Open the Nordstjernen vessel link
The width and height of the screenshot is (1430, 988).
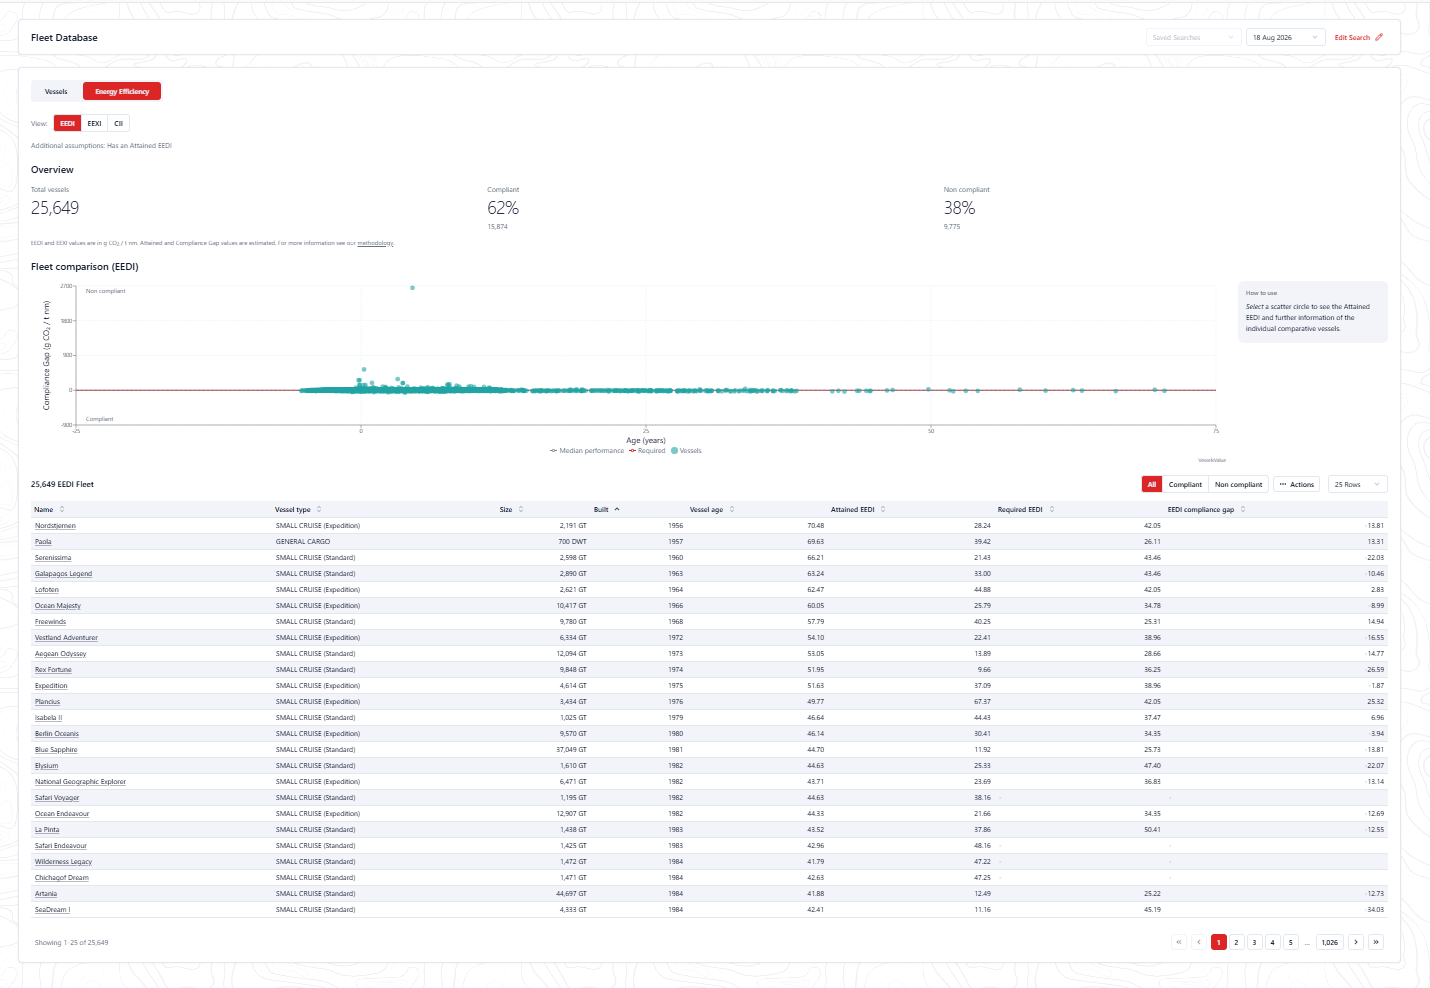click(x=55, y=526)
